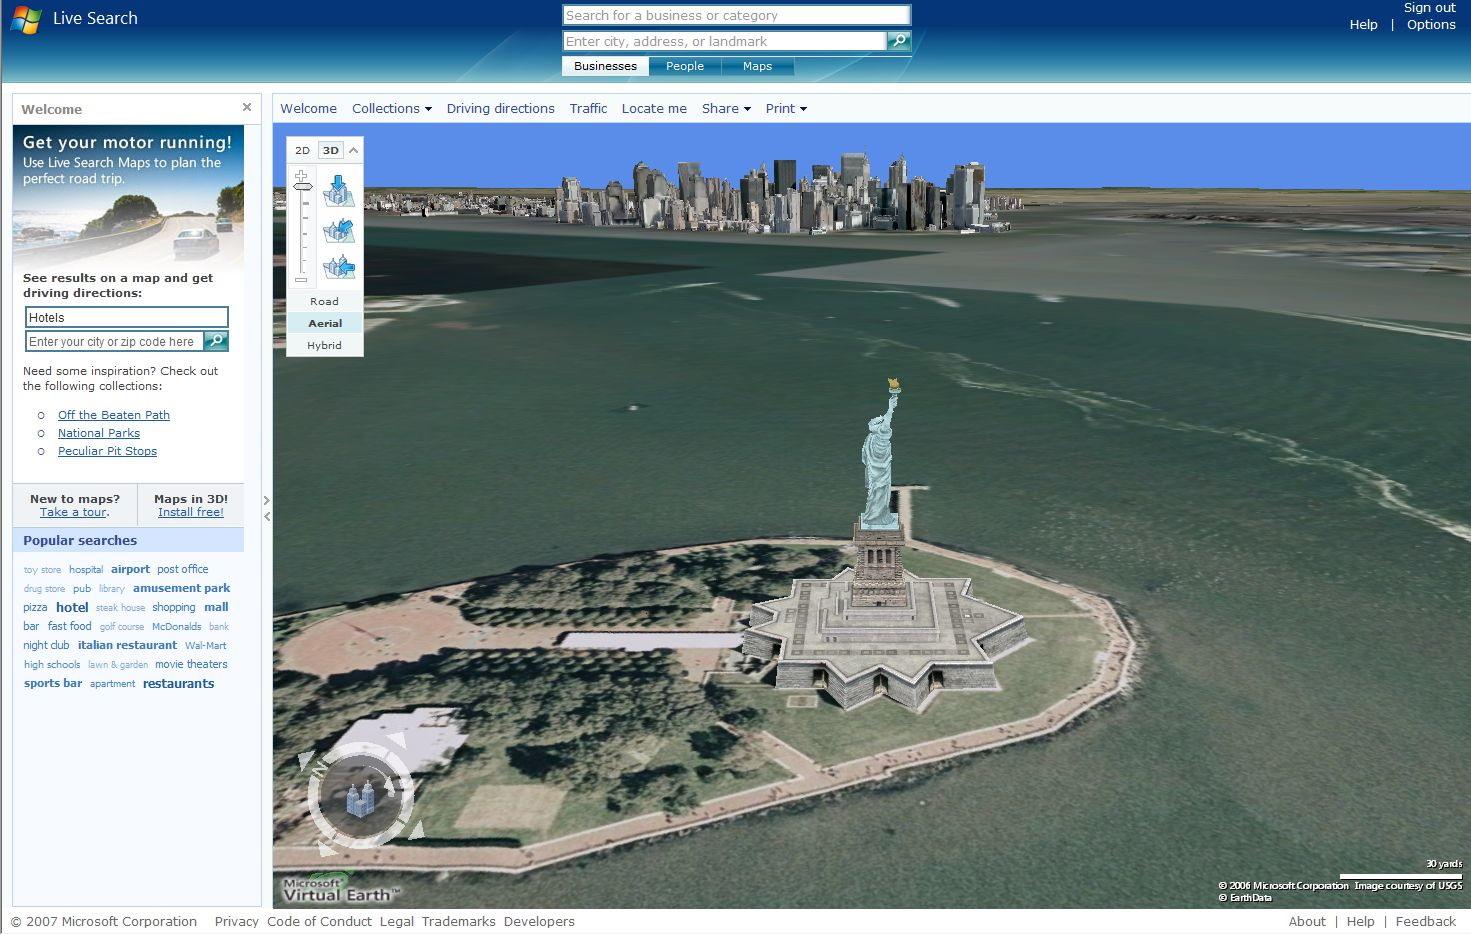Screen dimensions: 1471x934
Task: Open the Print dropdown menu
Action: click(786, 108)
